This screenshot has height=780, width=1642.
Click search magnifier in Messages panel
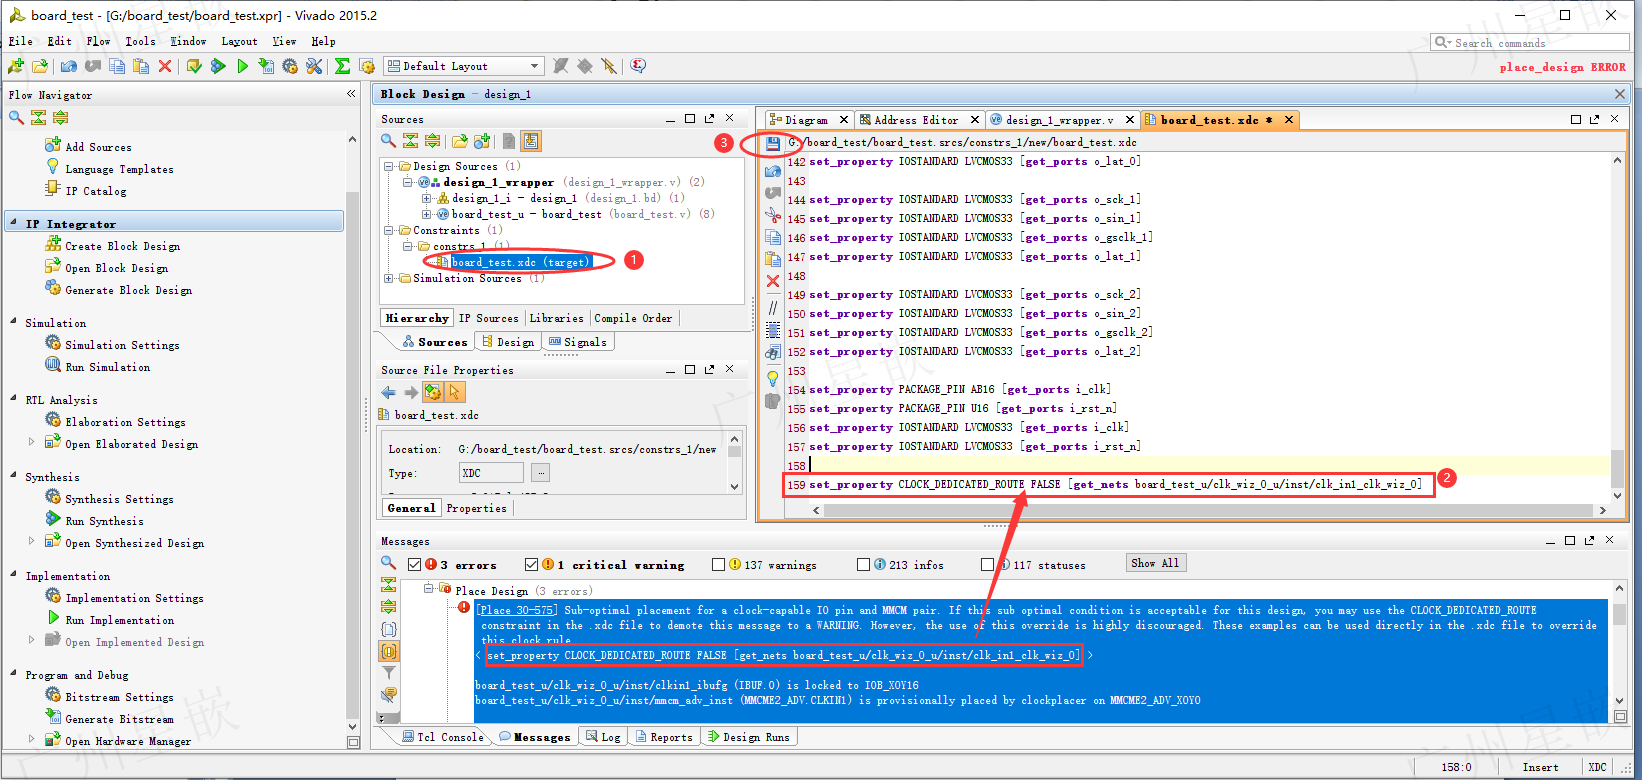pos(388,563)
